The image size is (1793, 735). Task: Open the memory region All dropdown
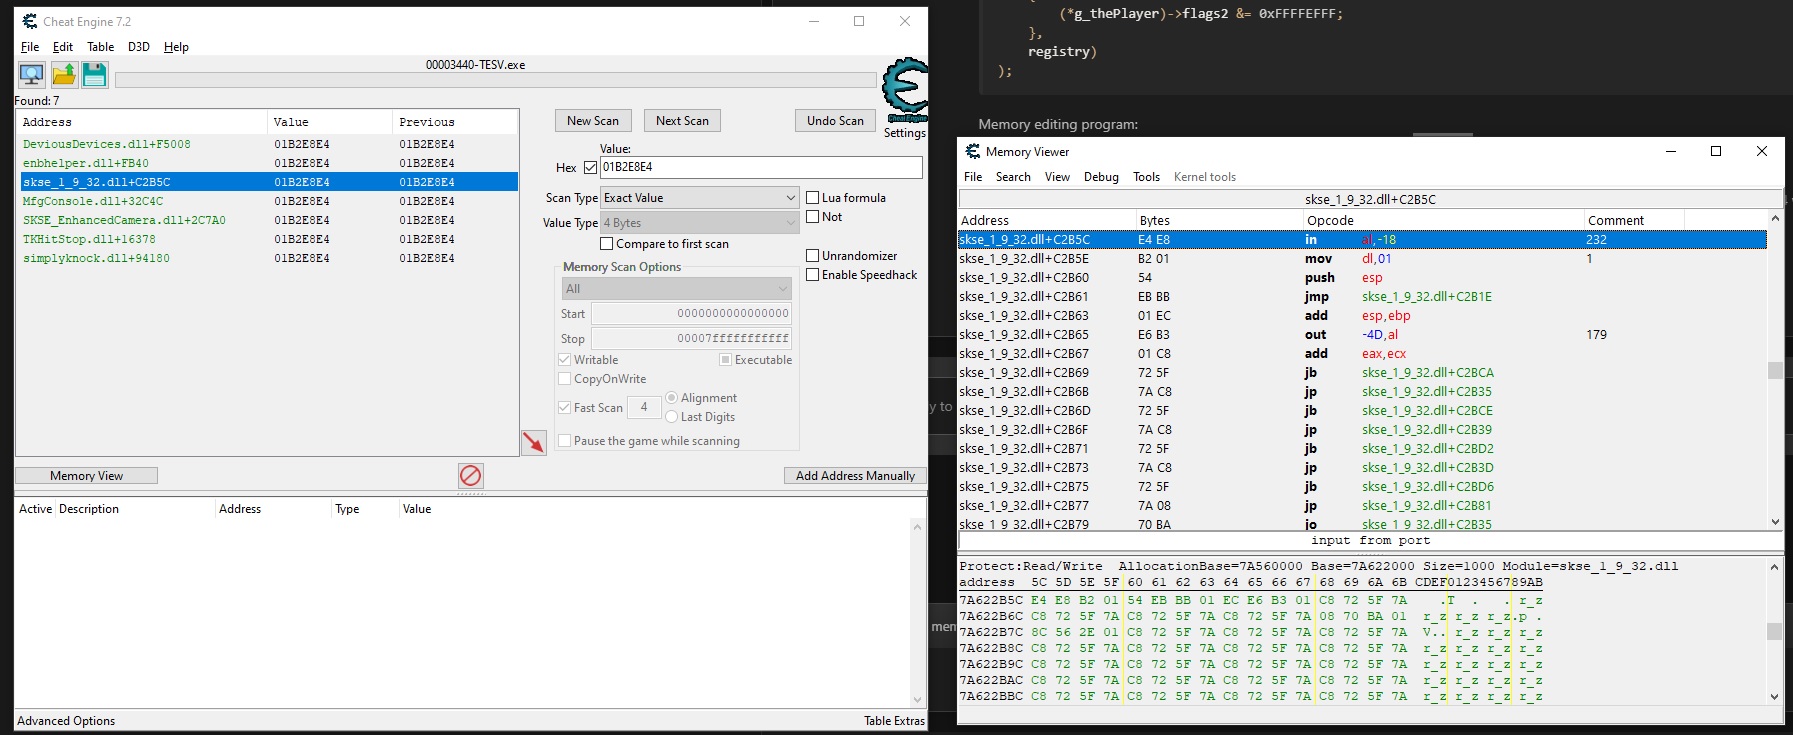pyautogui.click(x=677, y=289)
